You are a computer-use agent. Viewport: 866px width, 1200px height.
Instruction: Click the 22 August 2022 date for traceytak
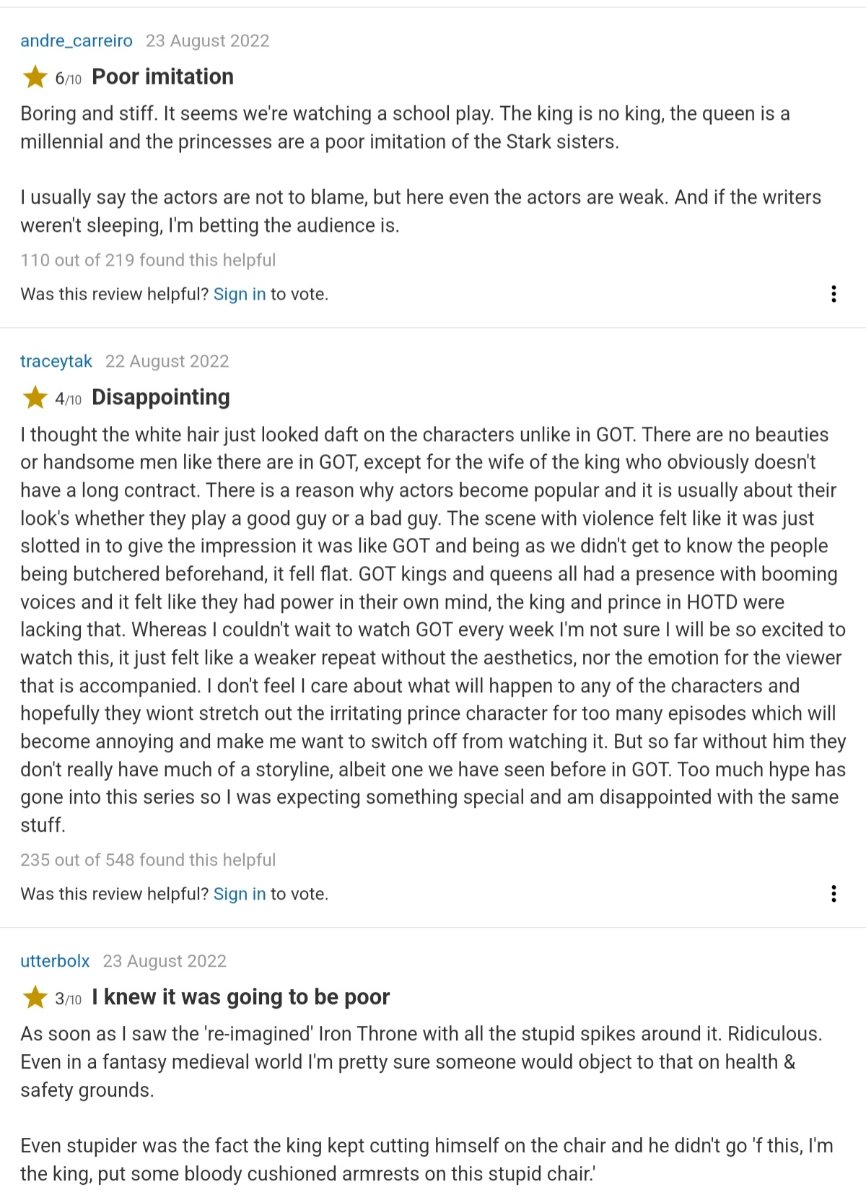167,361
